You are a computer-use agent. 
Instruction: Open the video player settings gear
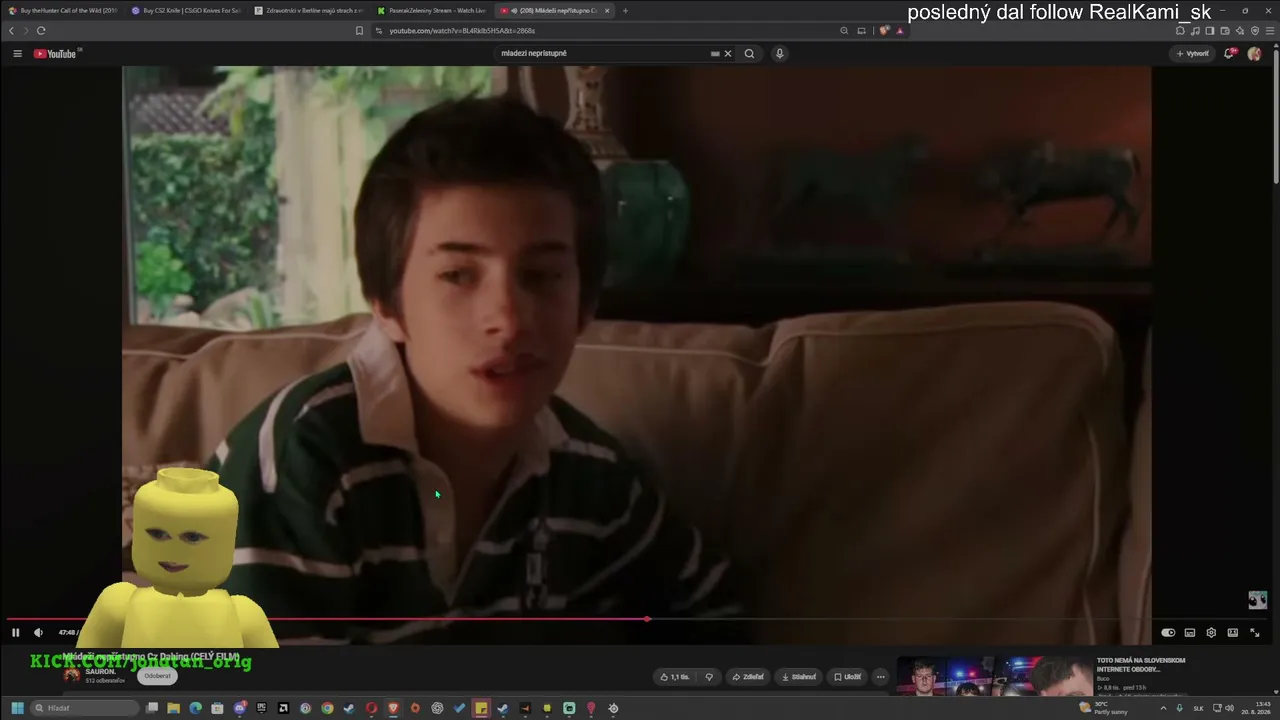click(x=1211, y=632)
